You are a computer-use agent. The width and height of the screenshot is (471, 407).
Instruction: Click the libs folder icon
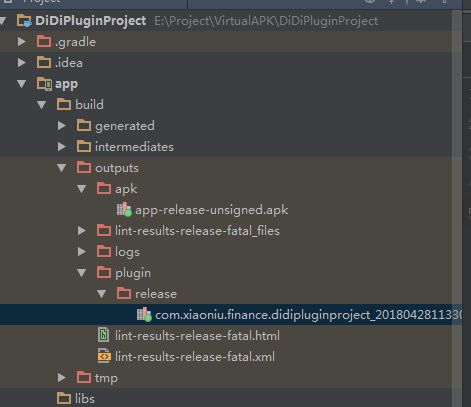click(64, 399)
